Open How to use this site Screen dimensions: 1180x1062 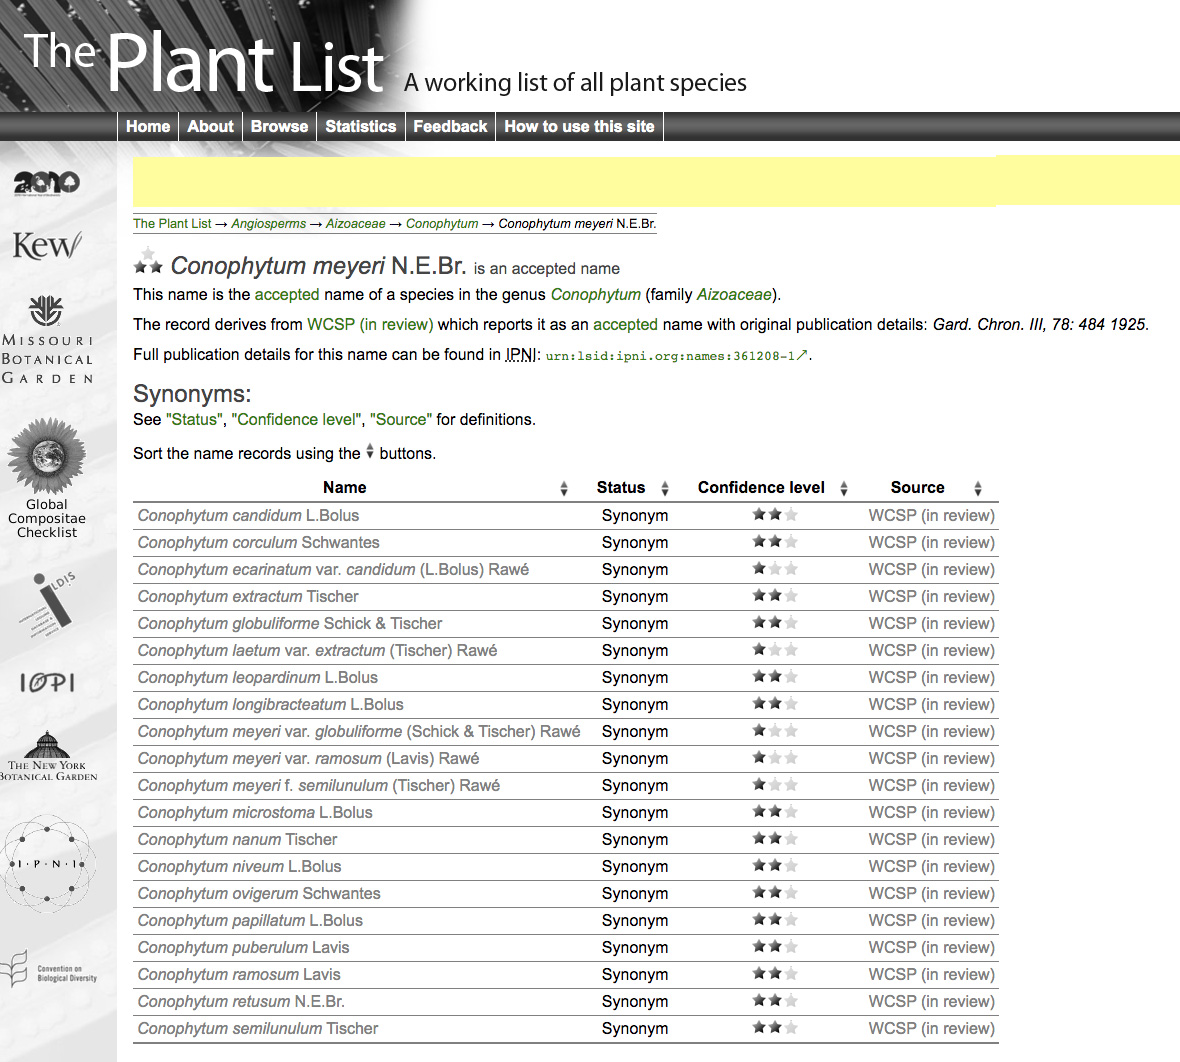pyautogui.click(x=579, y=126)
